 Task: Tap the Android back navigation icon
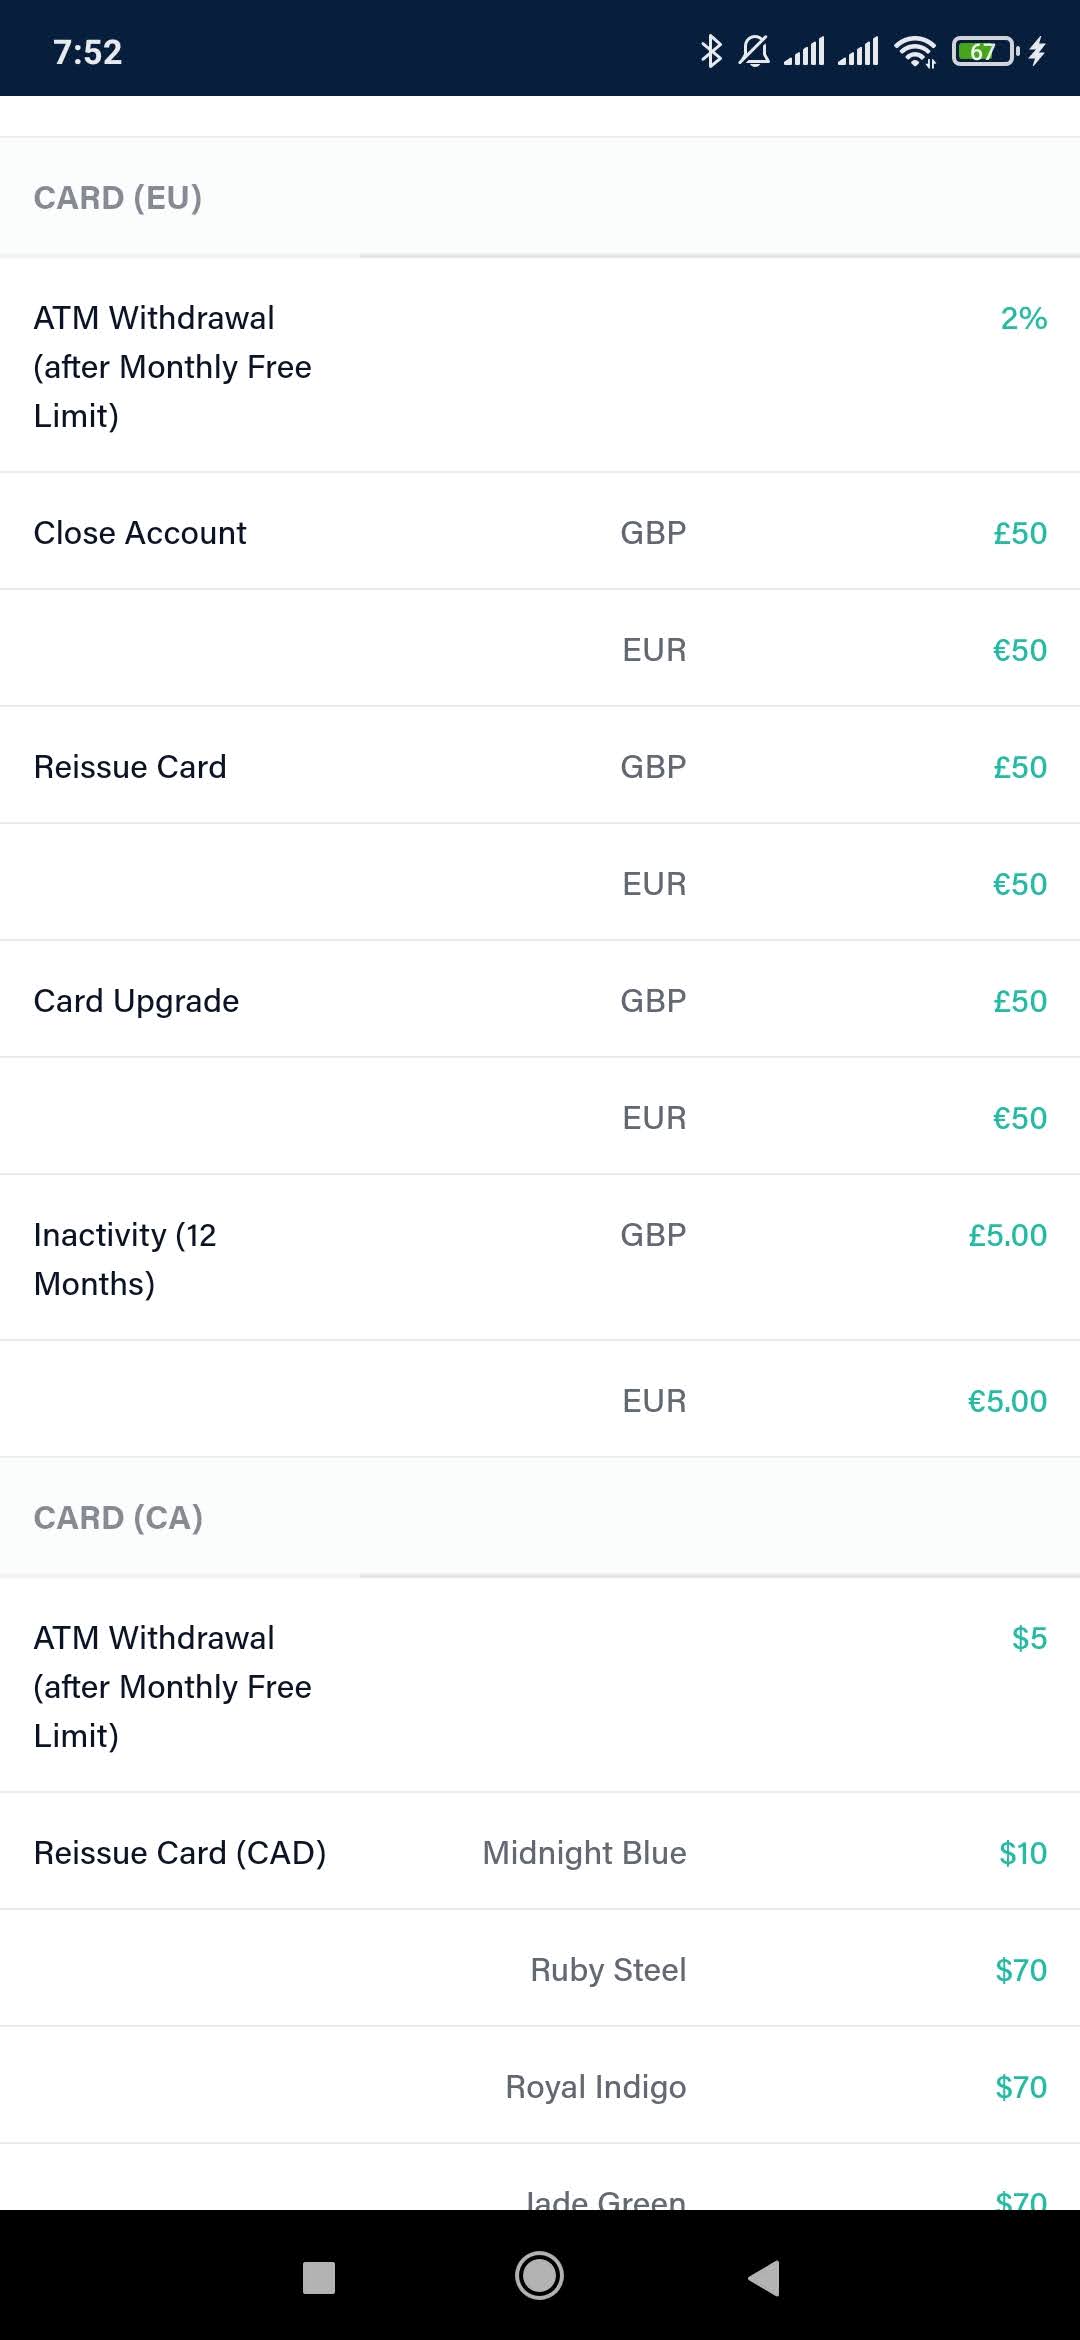pos(764,2278)
